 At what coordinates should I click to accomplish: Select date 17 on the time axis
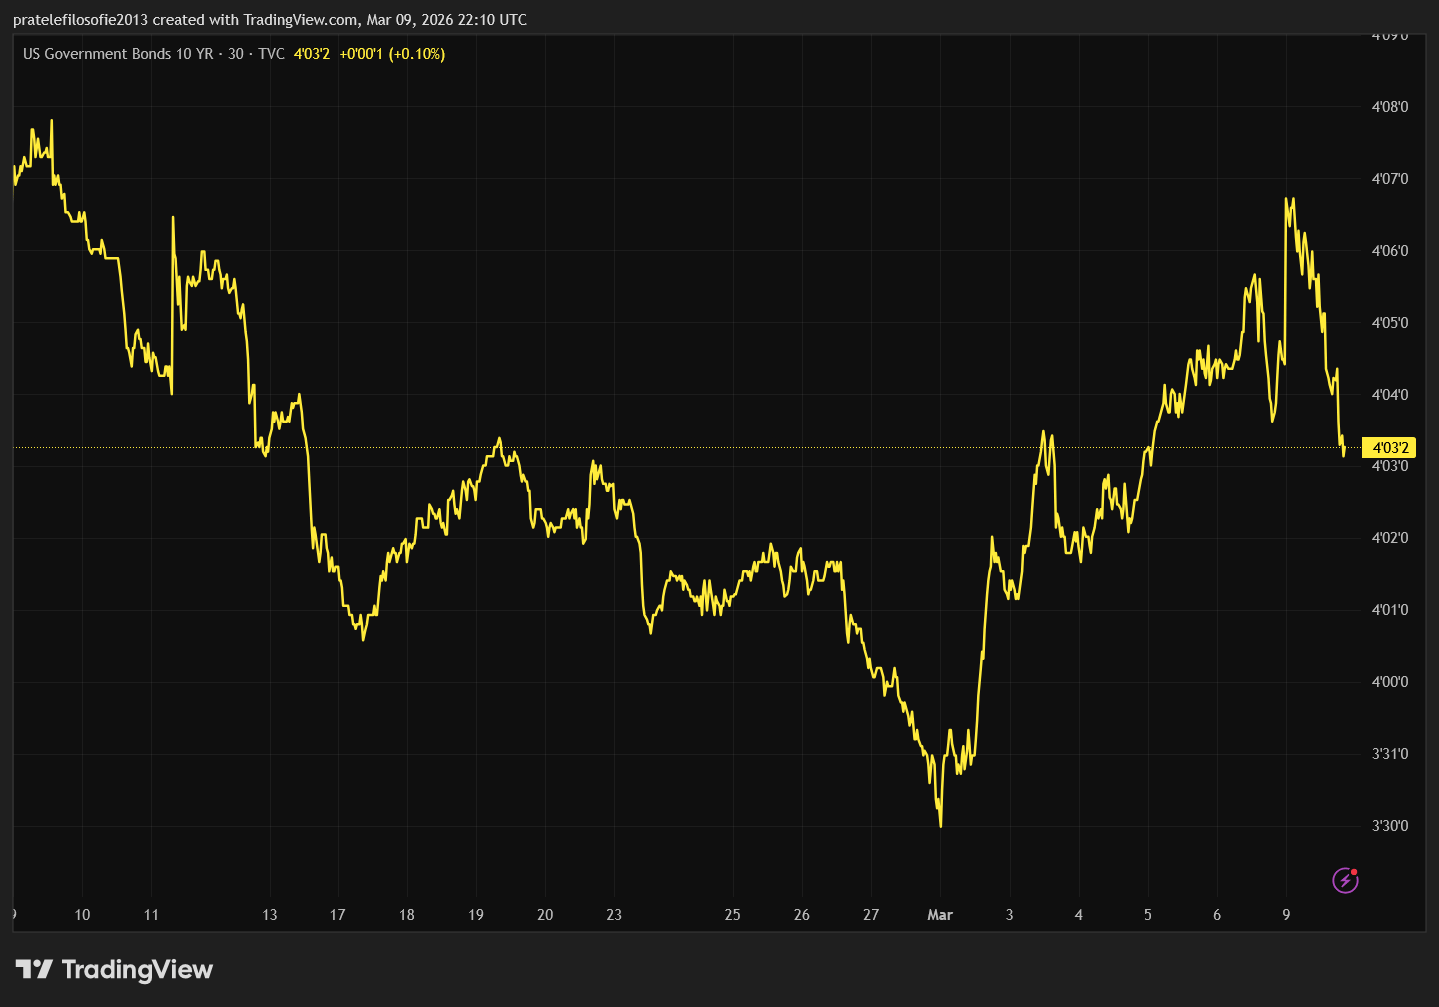[338, 914]
